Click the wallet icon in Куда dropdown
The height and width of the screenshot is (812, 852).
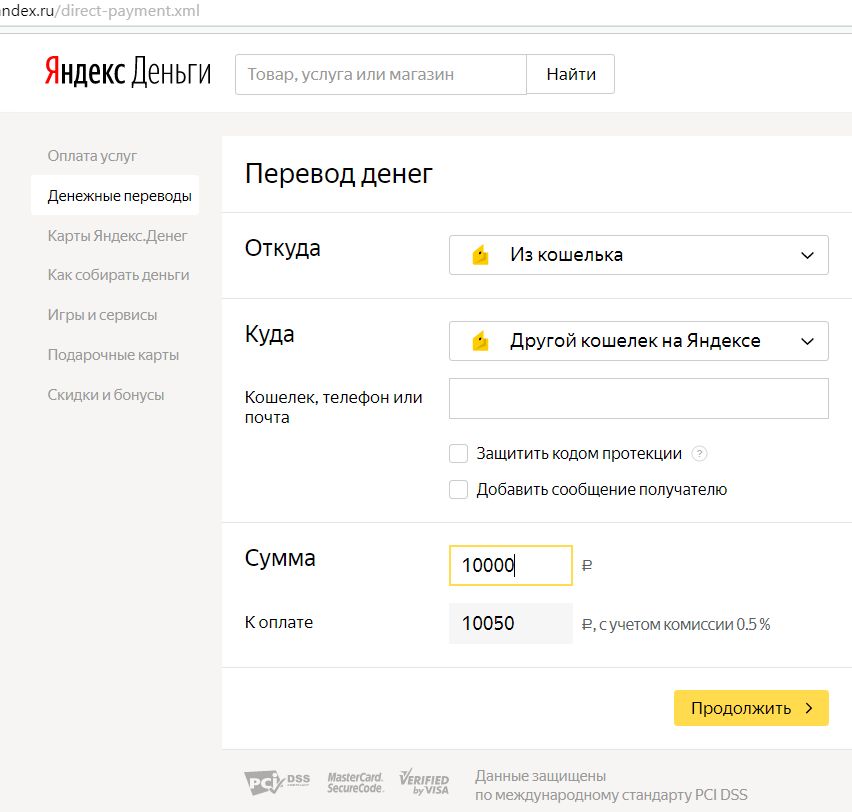[x=480, y=341]
